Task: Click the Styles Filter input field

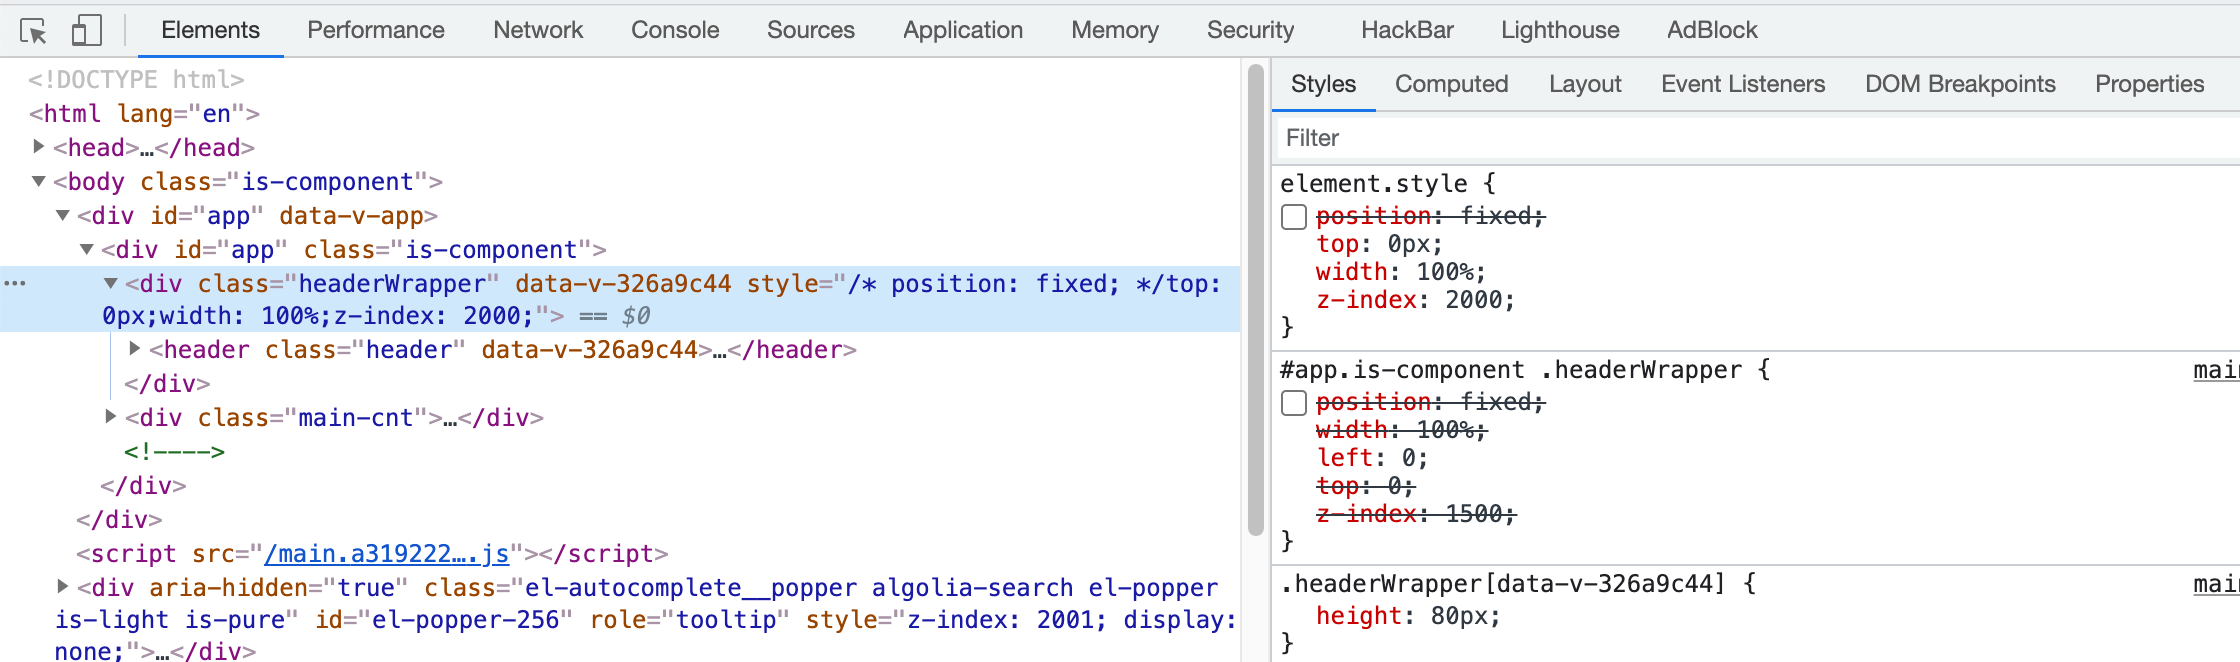Action: coord(1750,138)
